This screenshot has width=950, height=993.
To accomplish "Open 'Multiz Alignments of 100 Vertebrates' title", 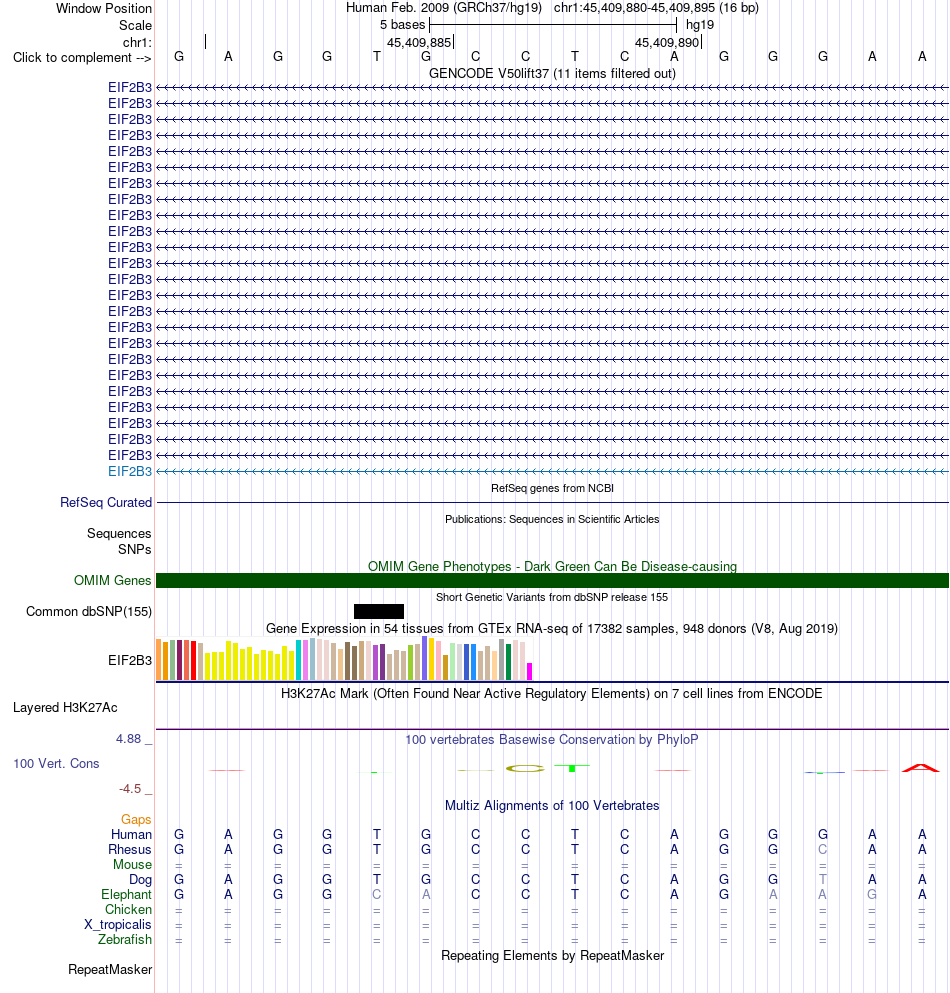I will coord(552,806).
